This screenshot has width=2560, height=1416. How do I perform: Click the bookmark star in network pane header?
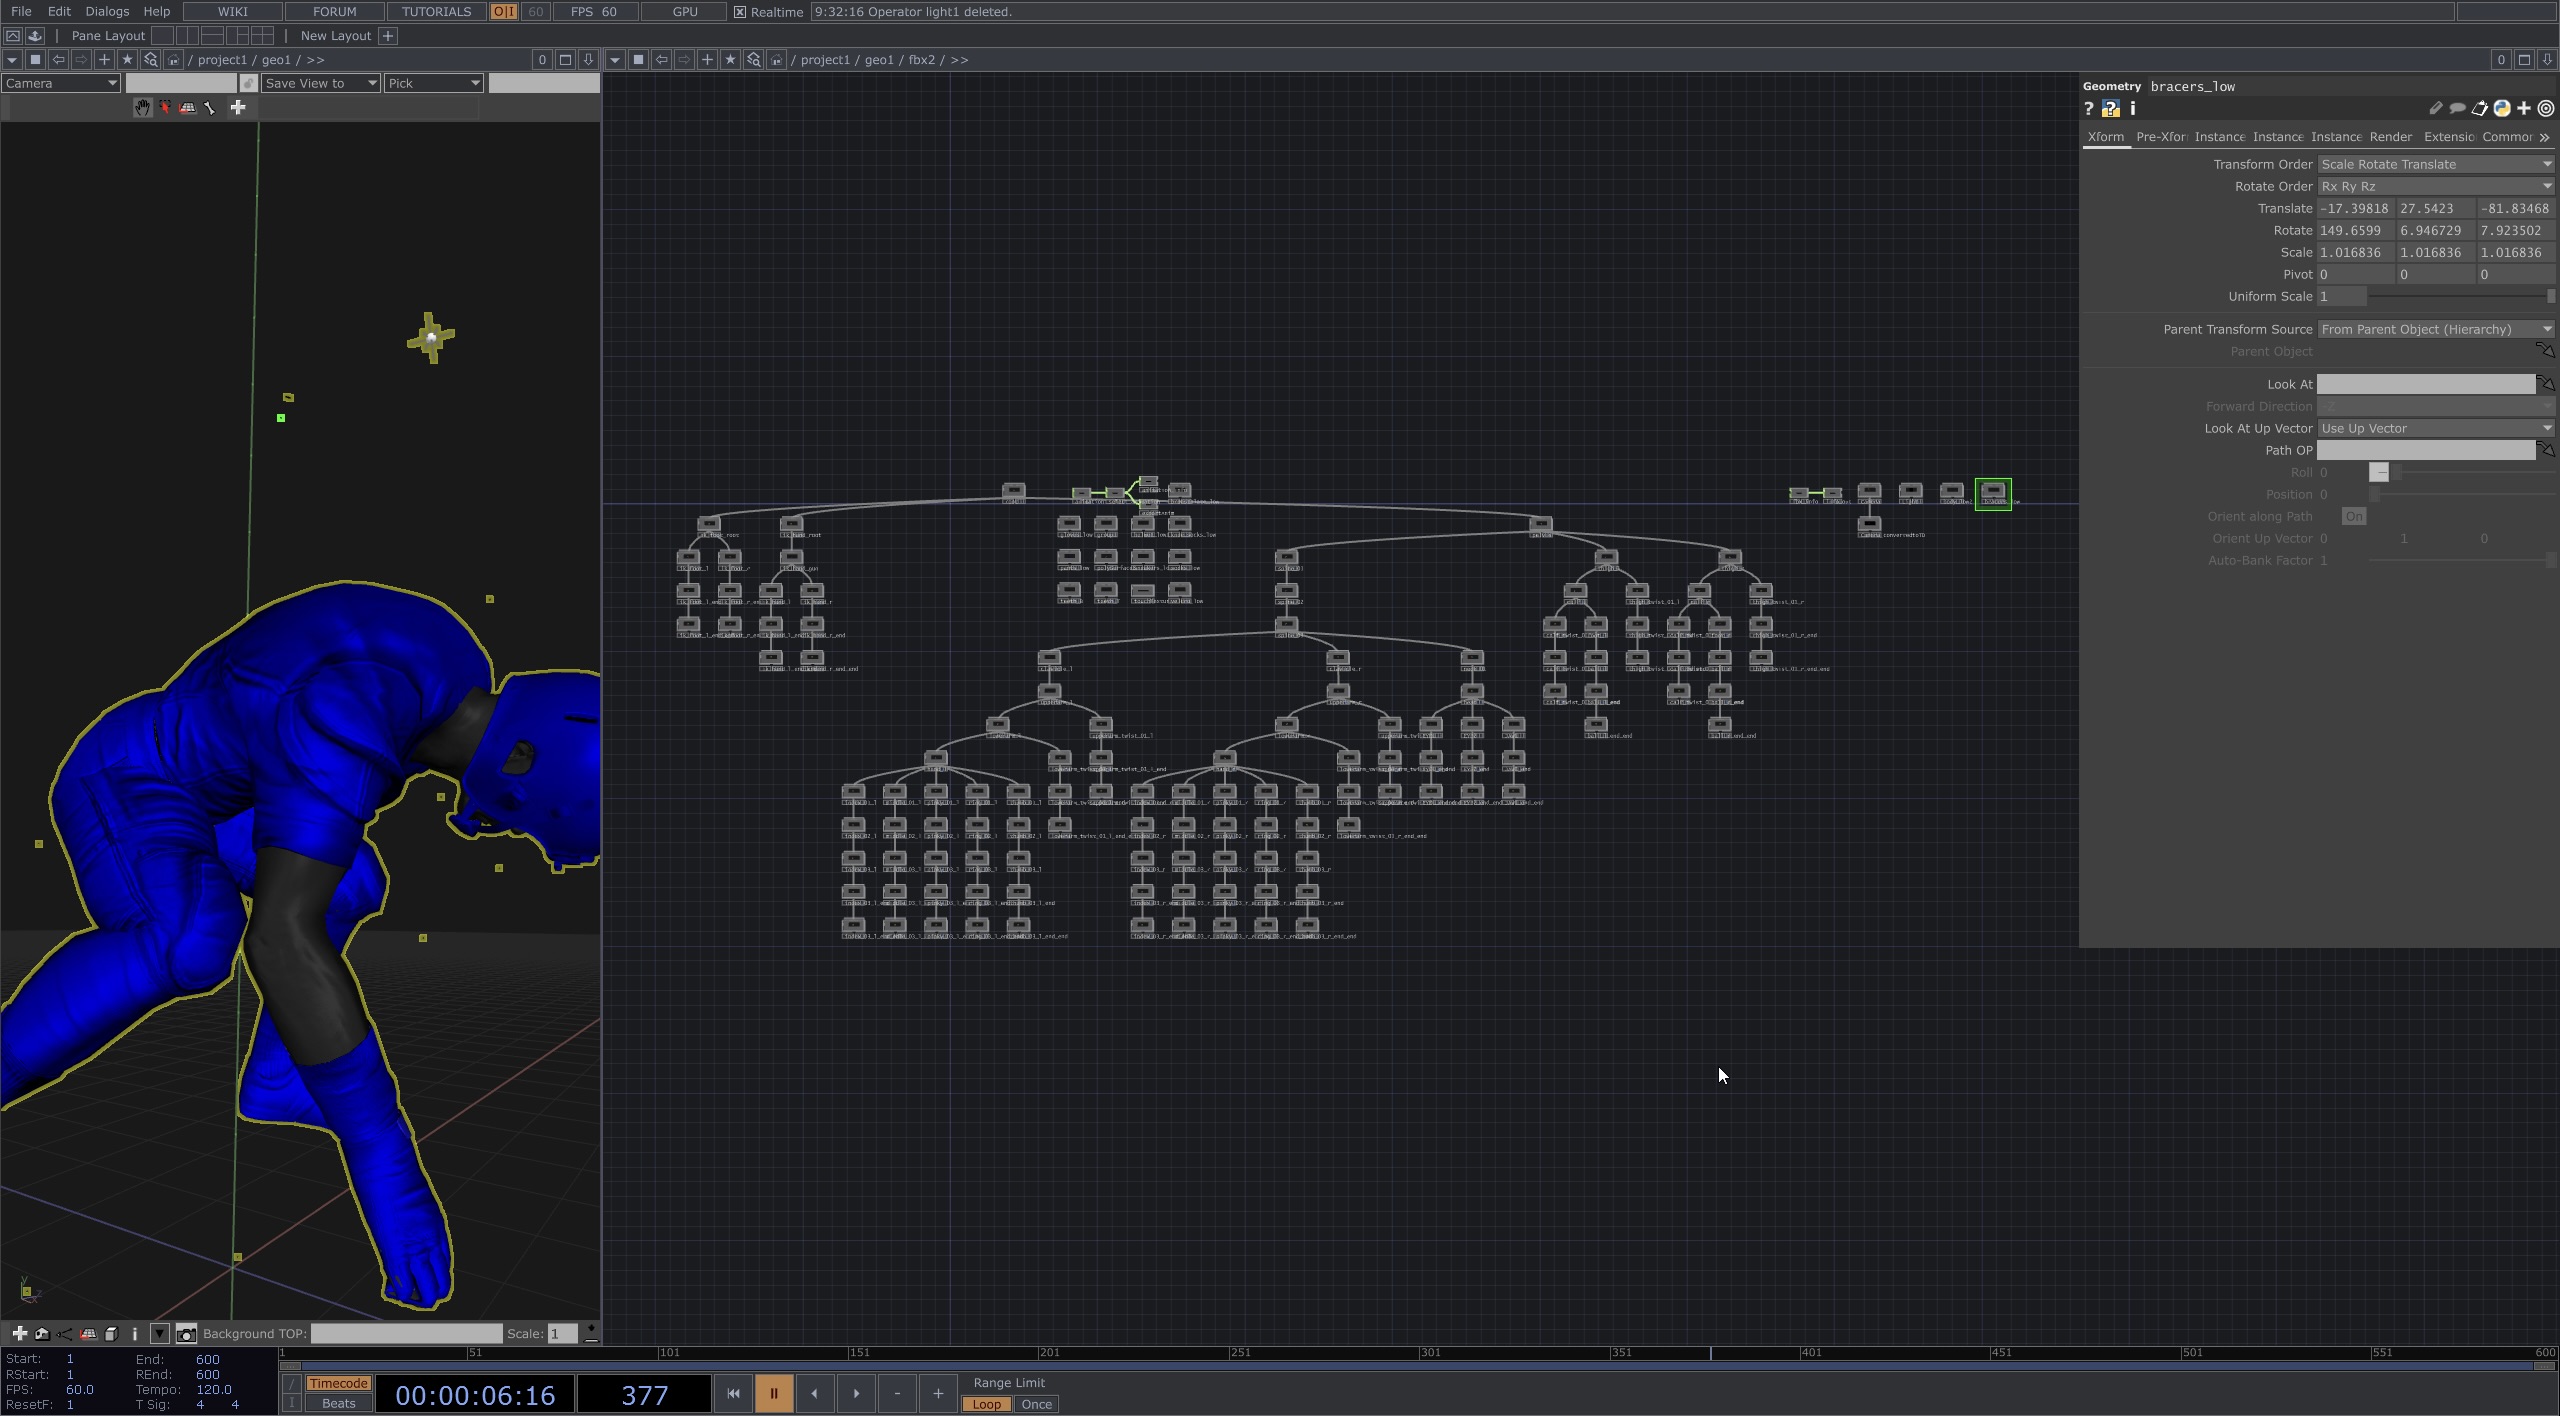pyautogui.click(x=730, y=60)
